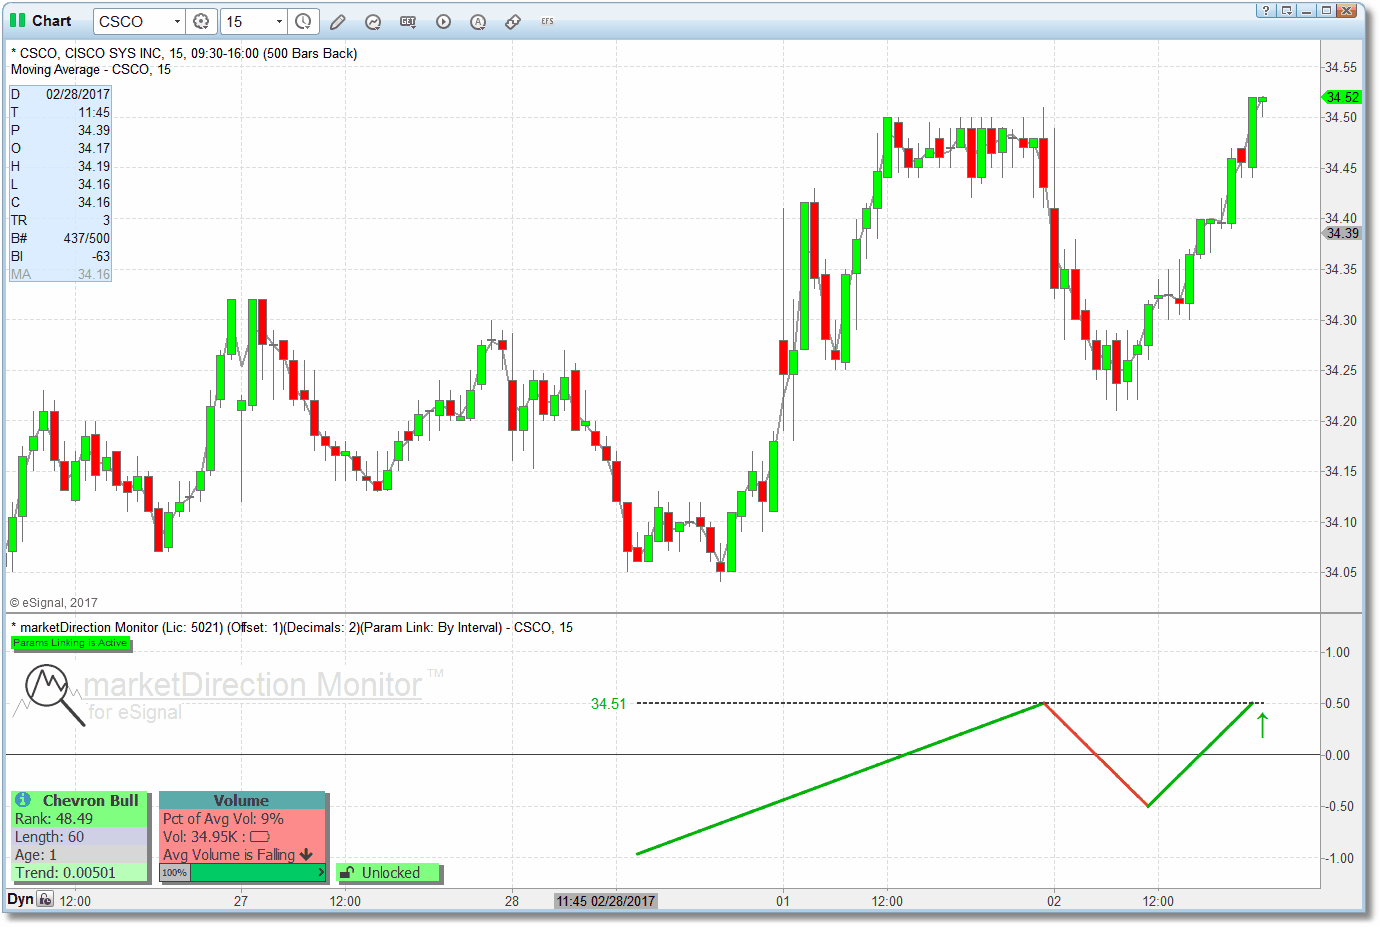Click the green up arrow indicator signal
The width and height of the screenshot is (1380, 927).
click(1262, 725)
